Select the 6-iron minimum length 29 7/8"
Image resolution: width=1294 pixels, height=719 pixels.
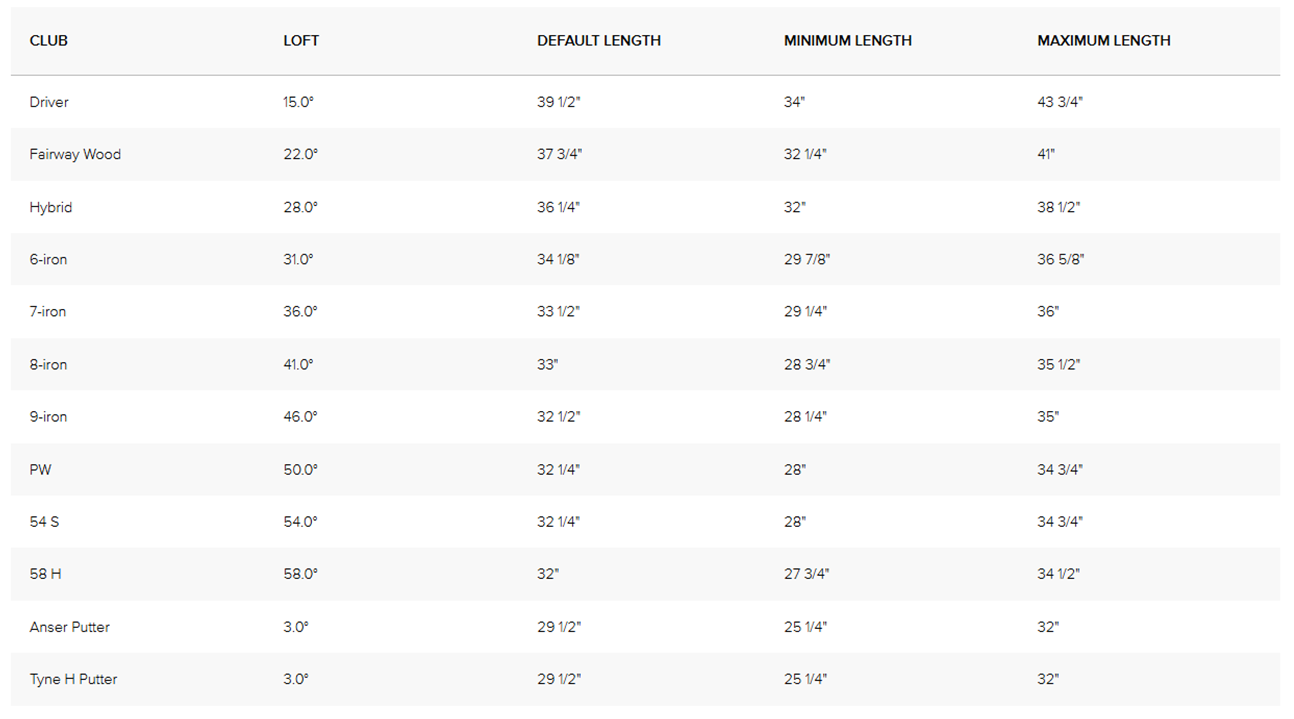click(807, 259)
